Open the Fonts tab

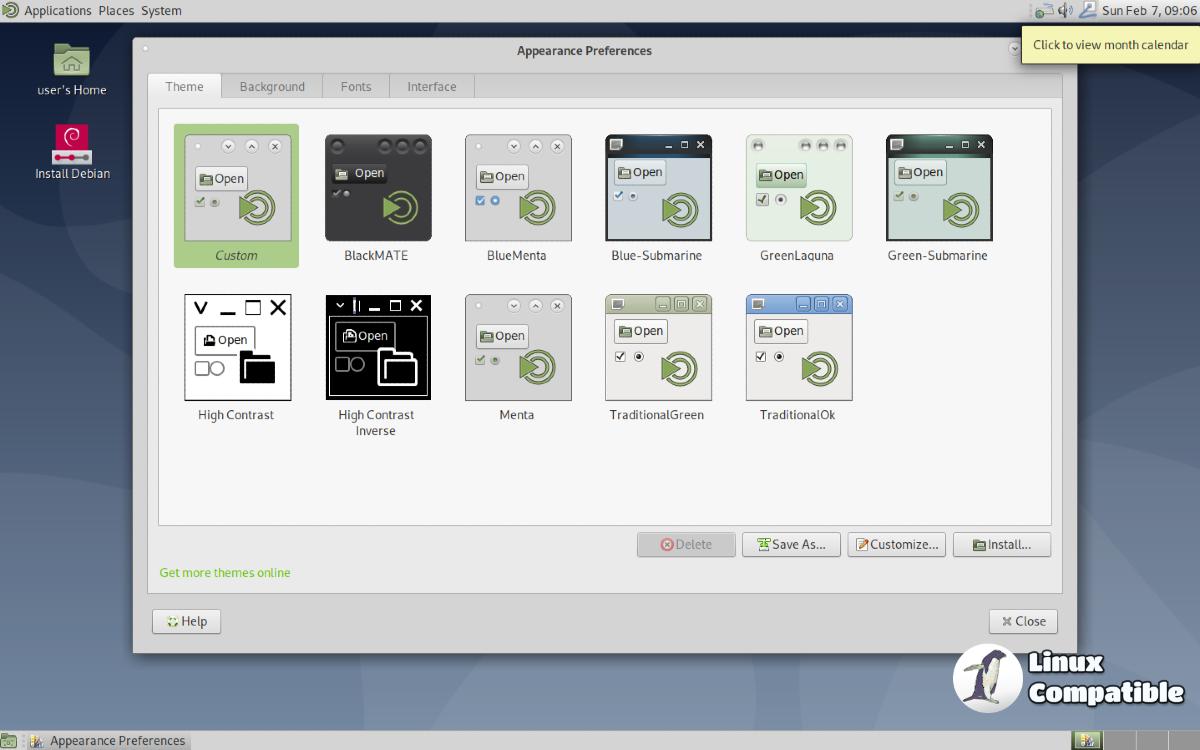click(356, 87)
